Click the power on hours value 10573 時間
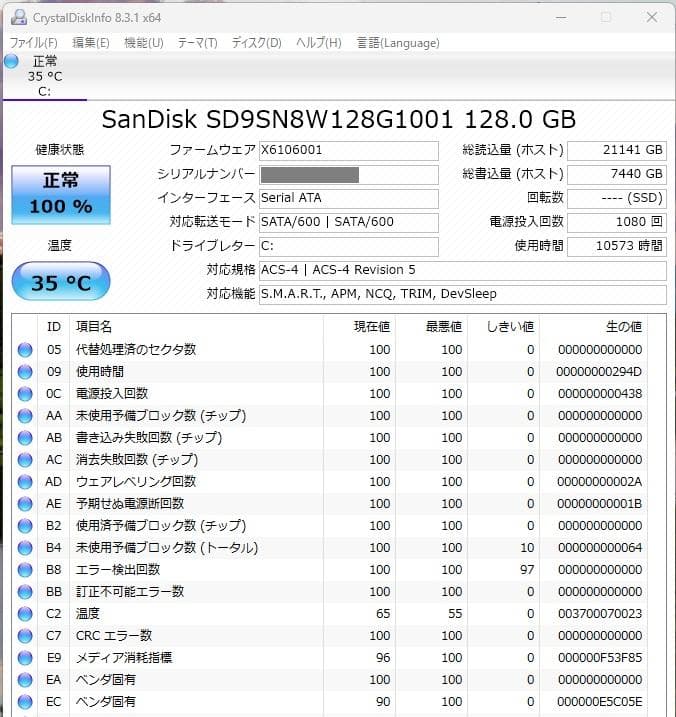 (x=617, y=246)
